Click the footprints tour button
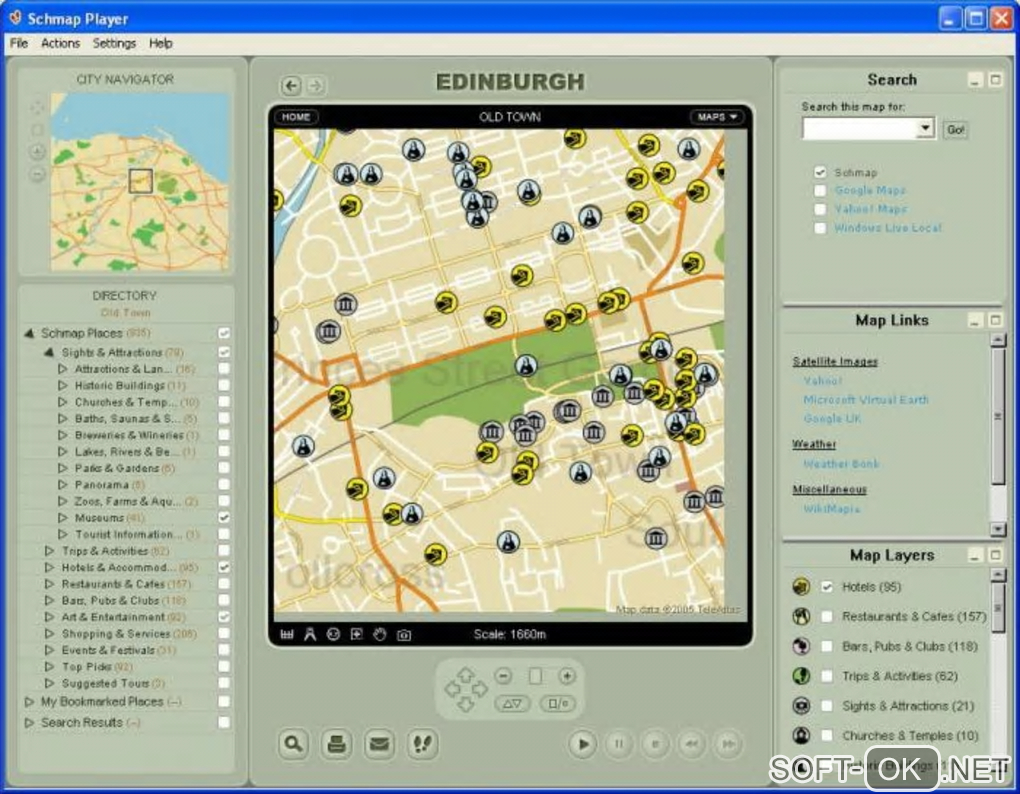This screenshot has width=1020, height=794. [x=422, y=743]
